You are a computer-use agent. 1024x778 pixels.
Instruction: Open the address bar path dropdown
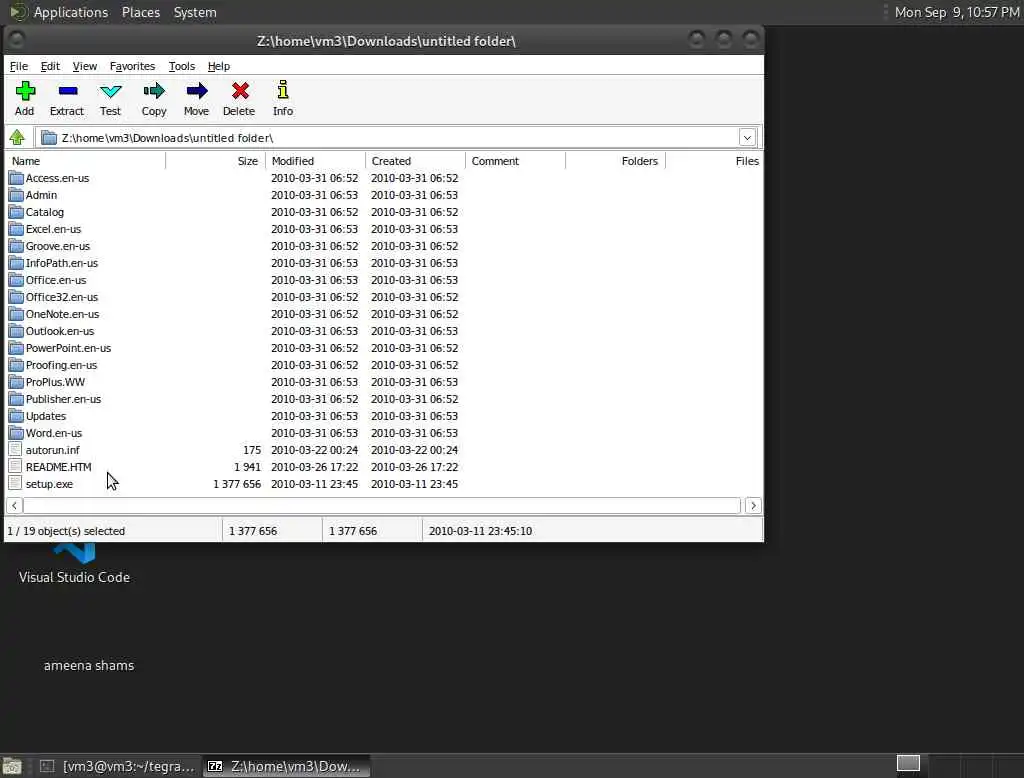pyautogui.click(x=747, y=137)
